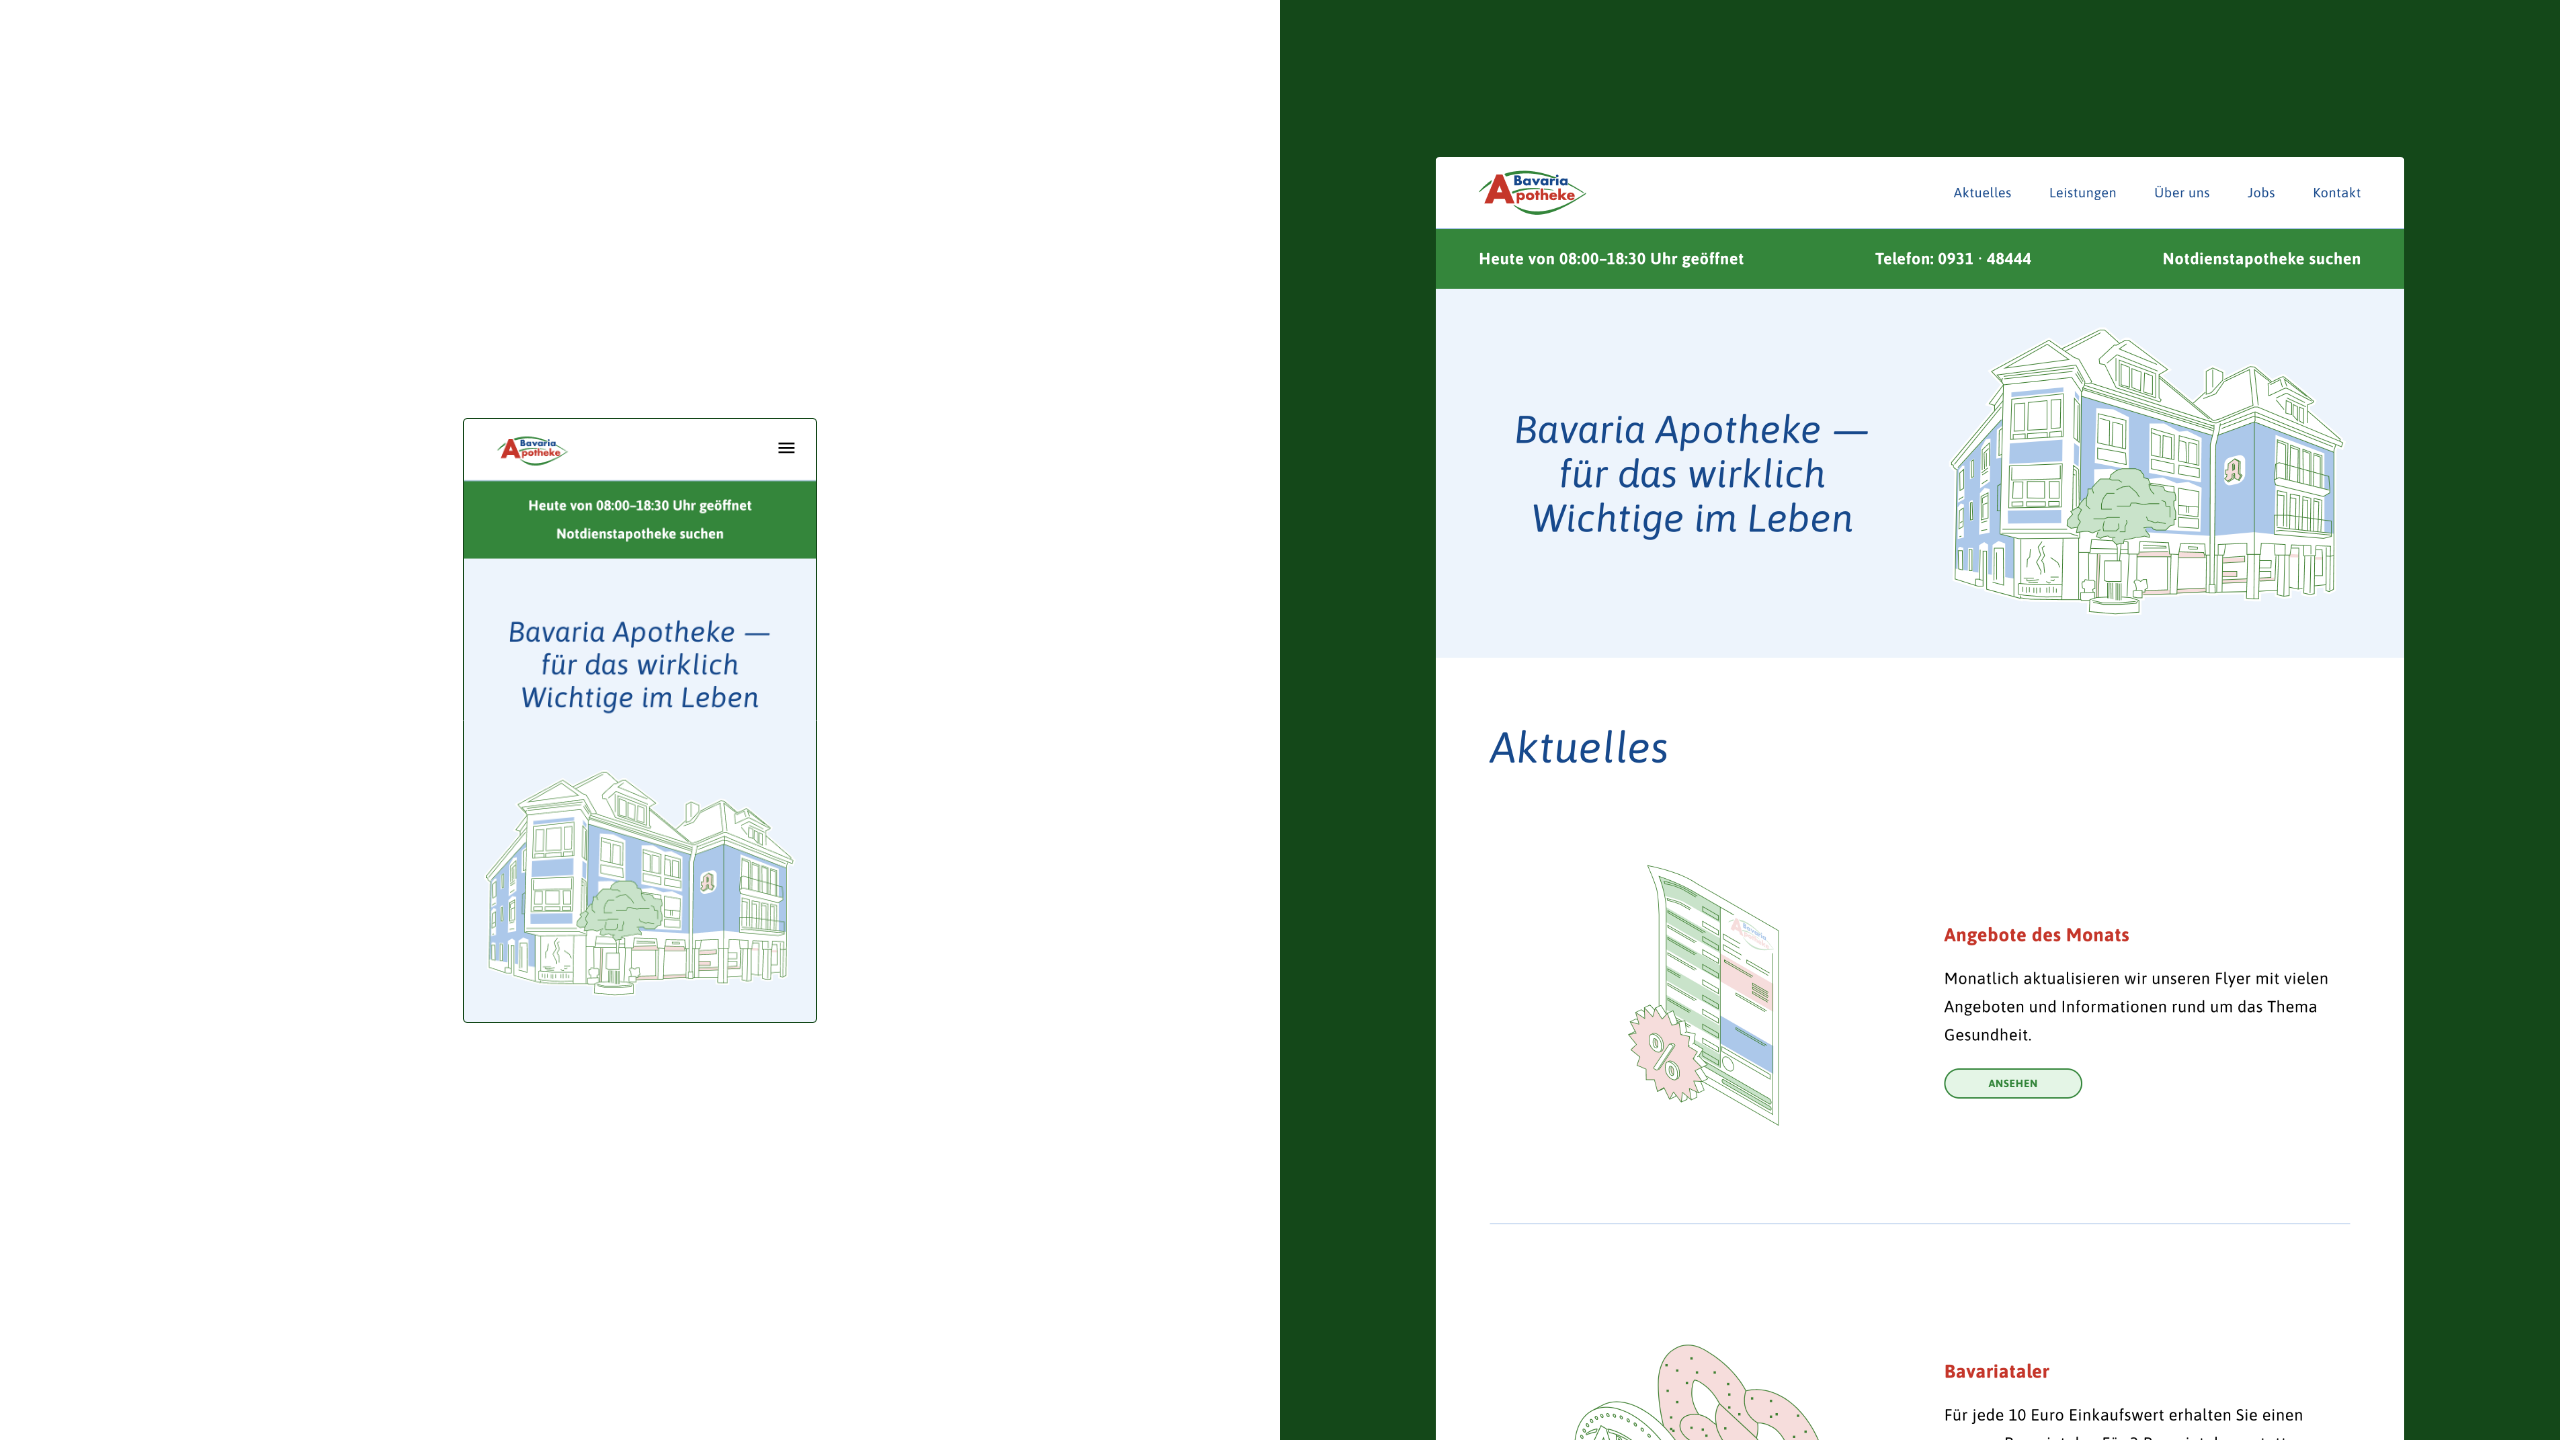Screen dimensions: 2560x1440
Task: Click 'Notdienstapotheke suchen' in desktop green bar
Action: [x=2261, y=259]
